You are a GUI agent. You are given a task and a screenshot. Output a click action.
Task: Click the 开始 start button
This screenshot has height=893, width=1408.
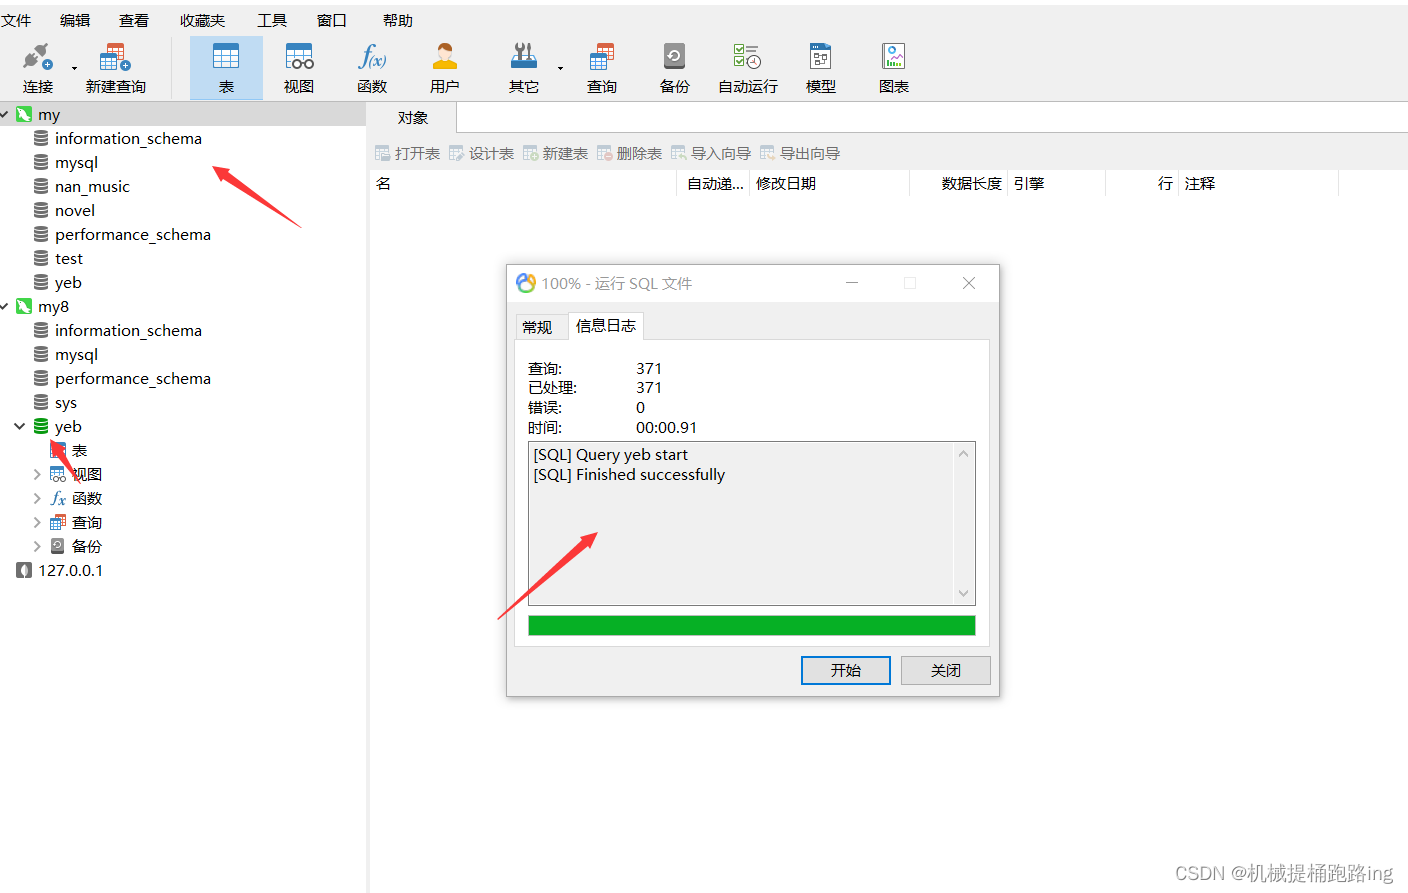(x=846, y=670)
